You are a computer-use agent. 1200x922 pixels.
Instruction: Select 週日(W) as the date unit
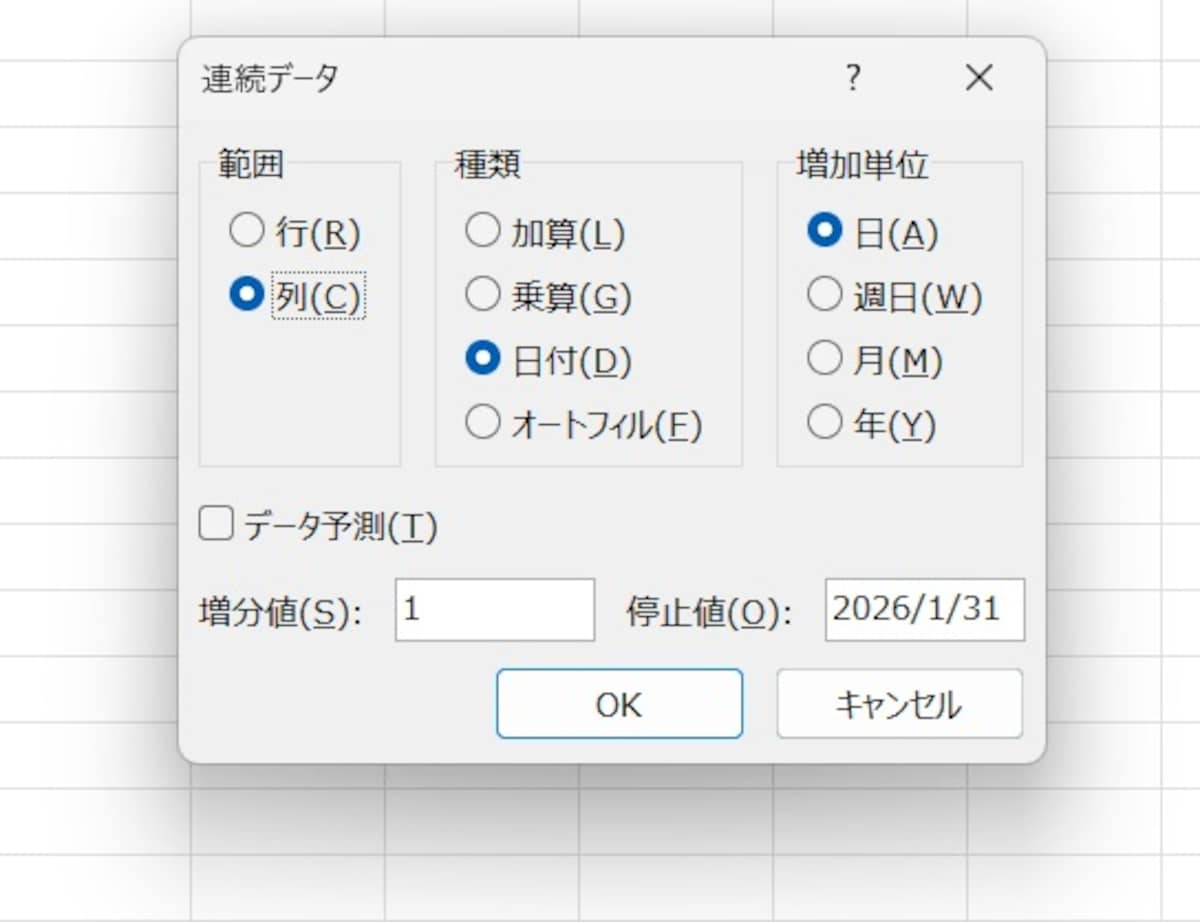coord(824,293)
